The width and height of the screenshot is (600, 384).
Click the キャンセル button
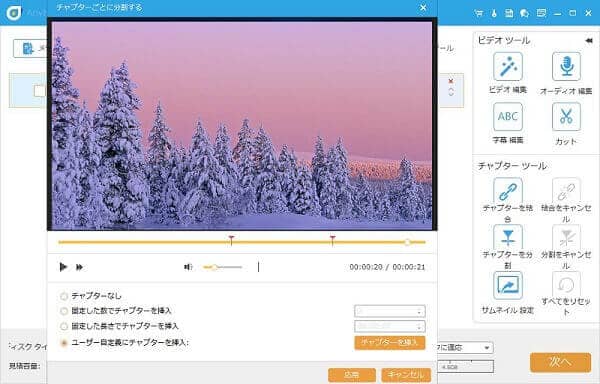tap(406, 375)
